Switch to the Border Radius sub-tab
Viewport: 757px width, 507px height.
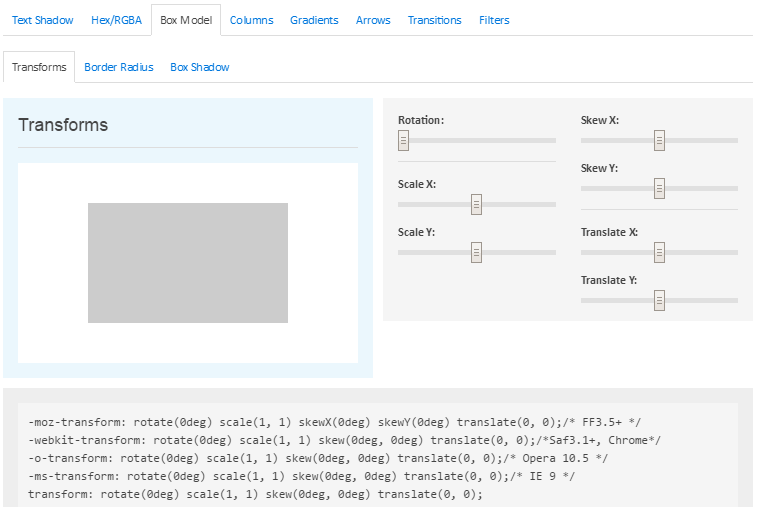click(119, 67)
